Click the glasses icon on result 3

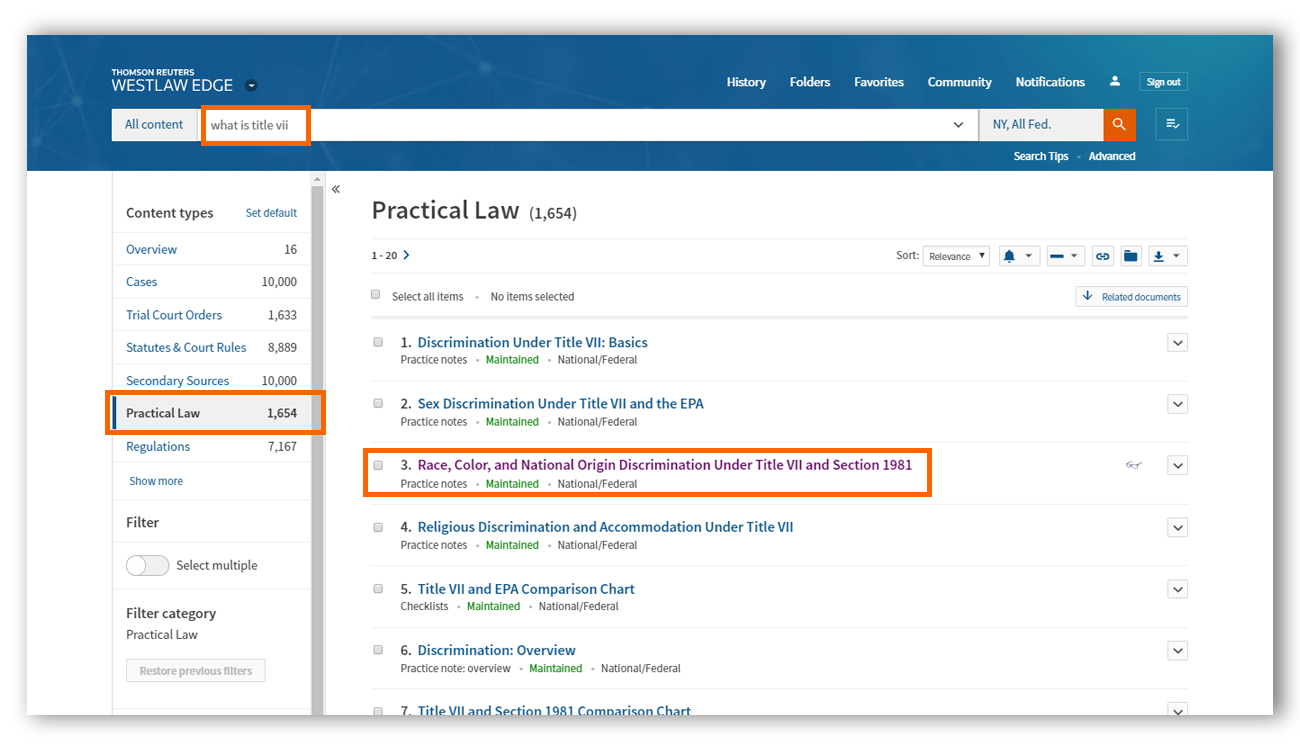pyautogui.click(x=1133, y=465)
